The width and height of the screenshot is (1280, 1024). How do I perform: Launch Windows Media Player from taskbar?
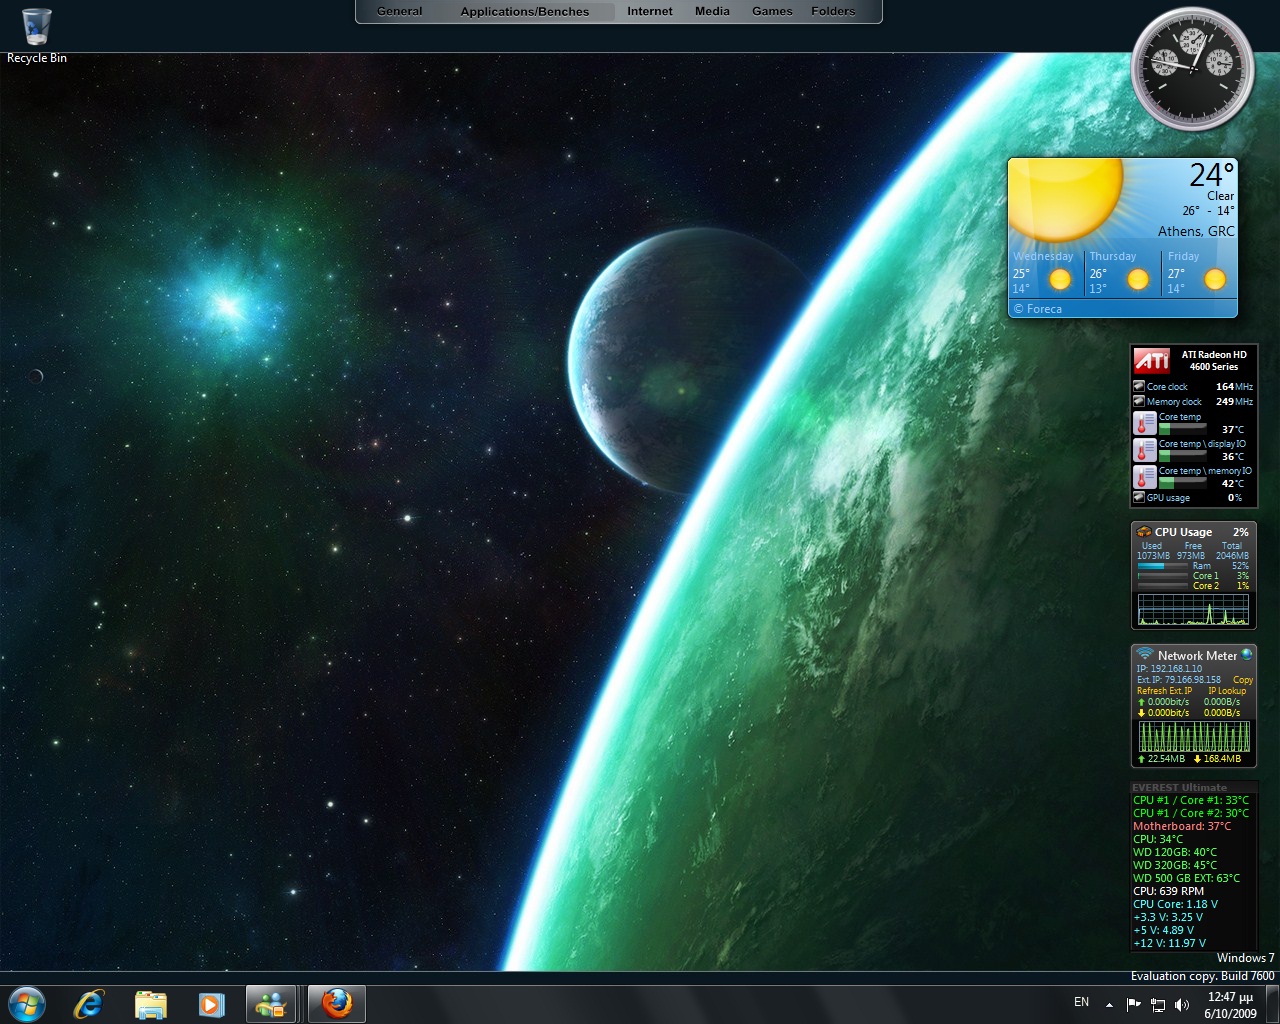coord(211,1003)
